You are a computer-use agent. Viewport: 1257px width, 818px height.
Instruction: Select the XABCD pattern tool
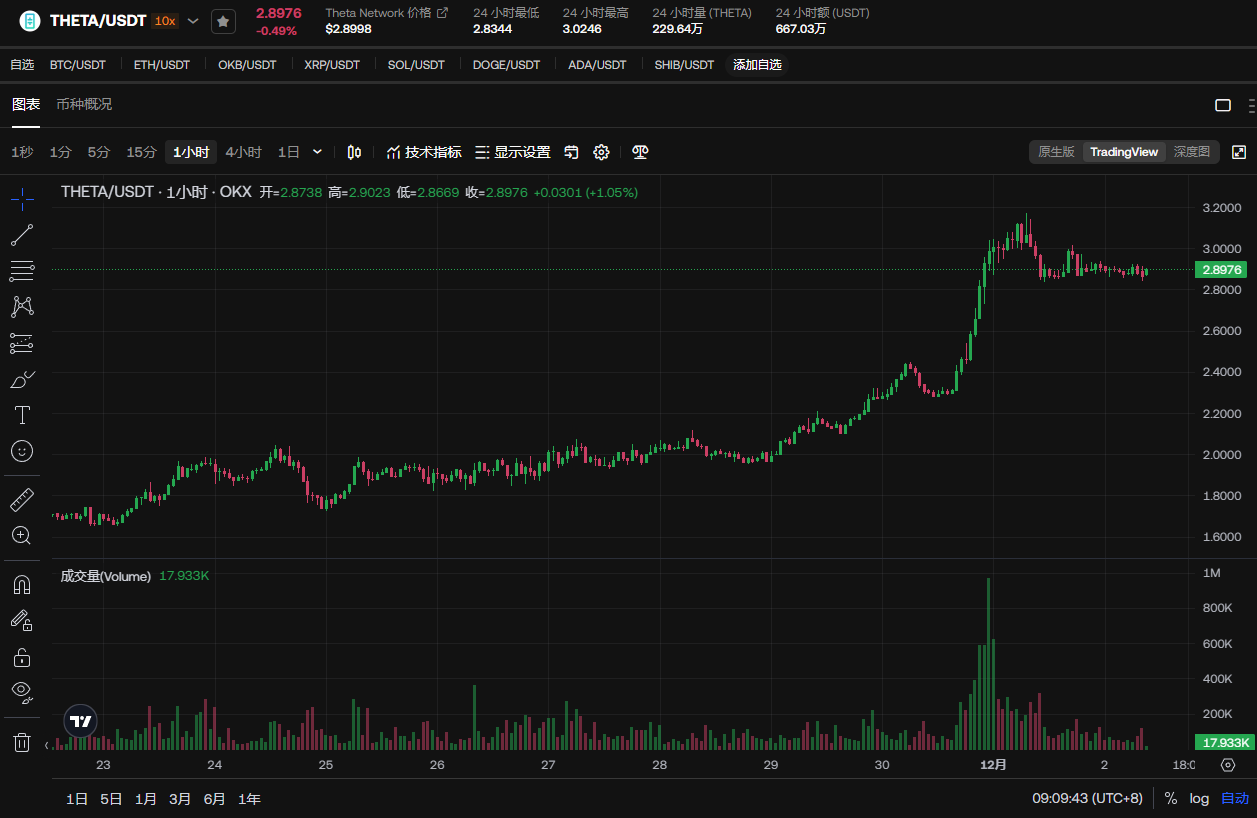point(22,307)
